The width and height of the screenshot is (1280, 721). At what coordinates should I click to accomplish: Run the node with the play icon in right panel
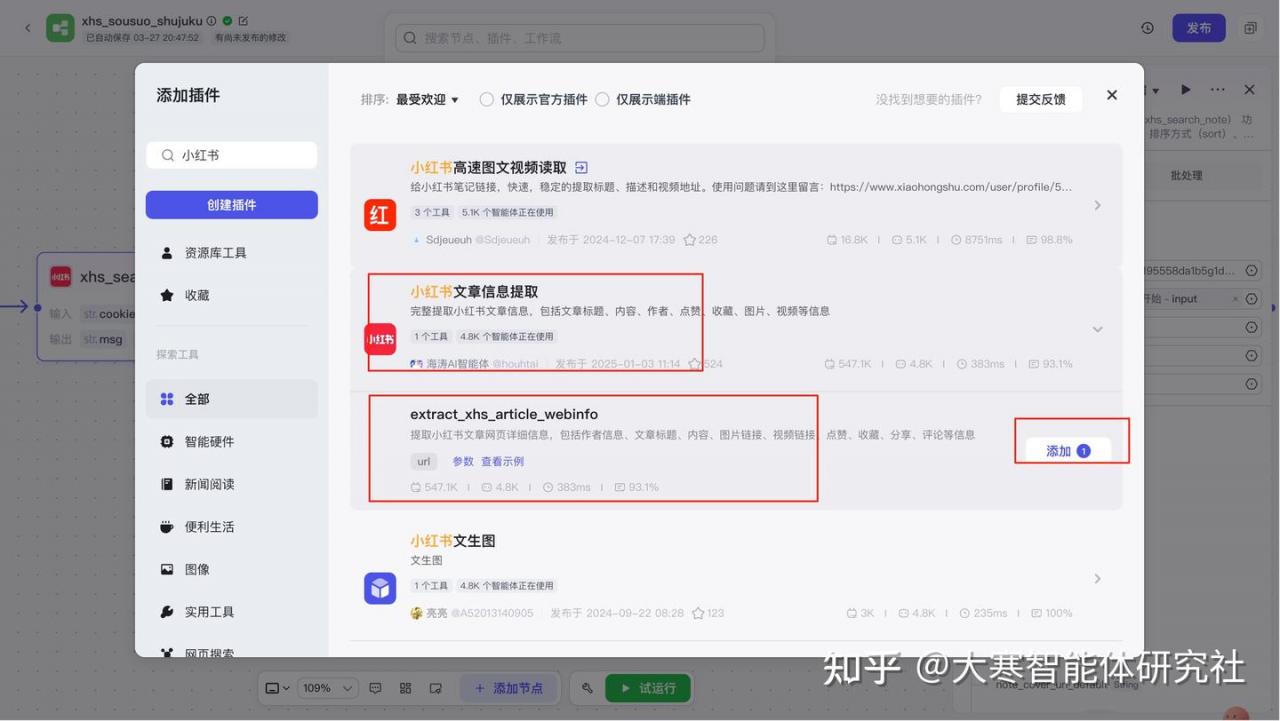coord(1185,90)
